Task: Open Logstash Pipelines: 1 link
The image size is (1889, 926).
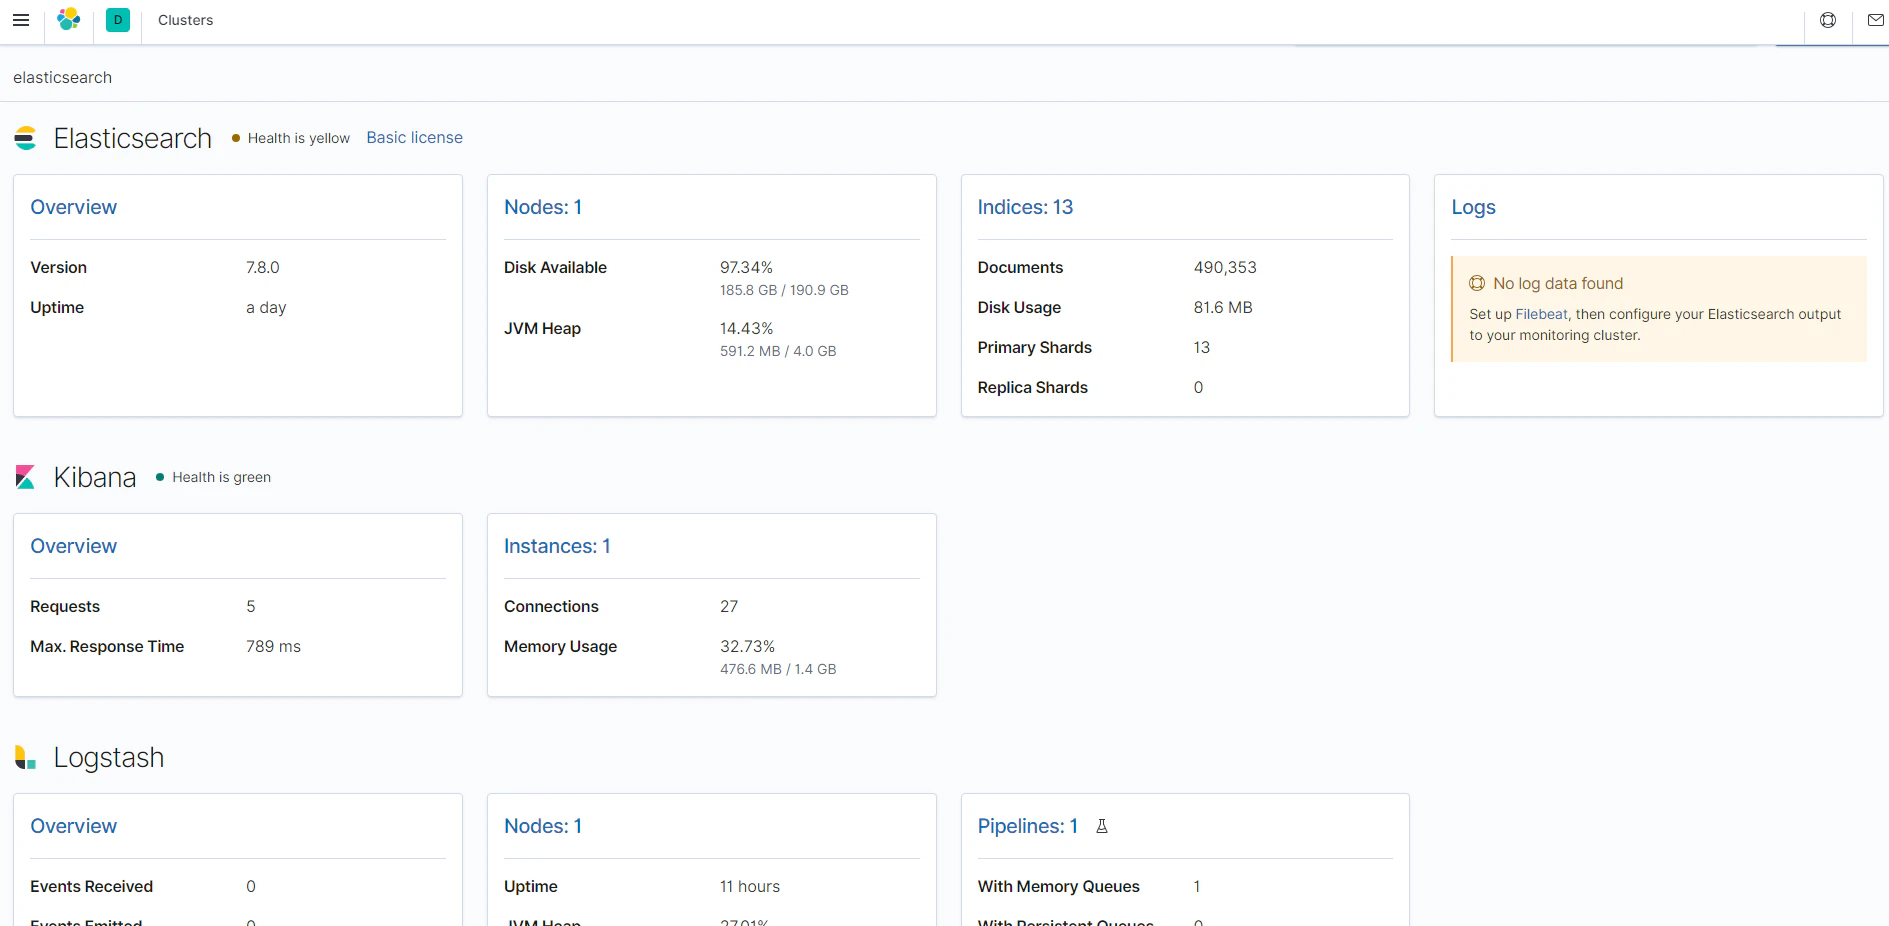Action: 1028,826
